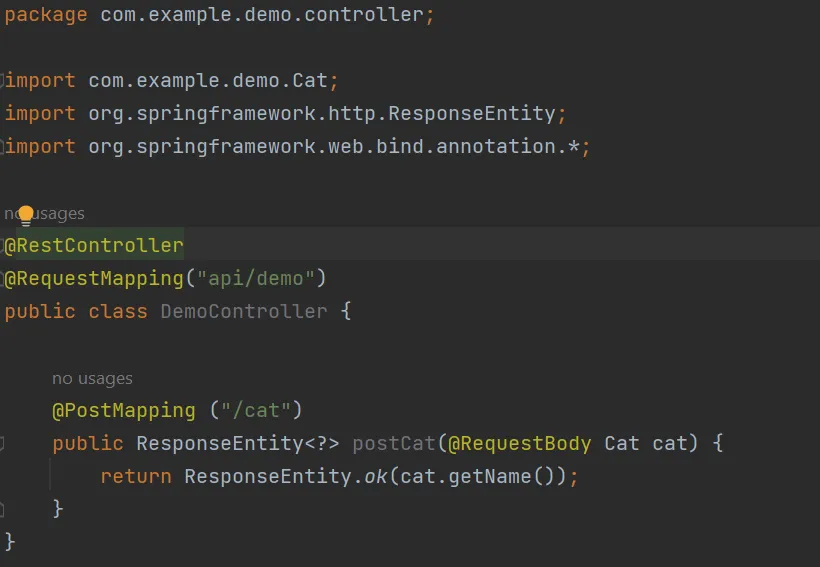Click the com.example.demo.Cat import
The height and width of the screenshot is (567, 820).
[x=213, y=80]
